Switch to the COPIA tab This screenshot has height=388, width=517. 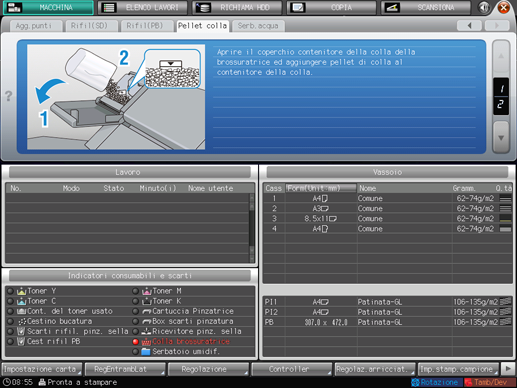(x=332, y=8)
